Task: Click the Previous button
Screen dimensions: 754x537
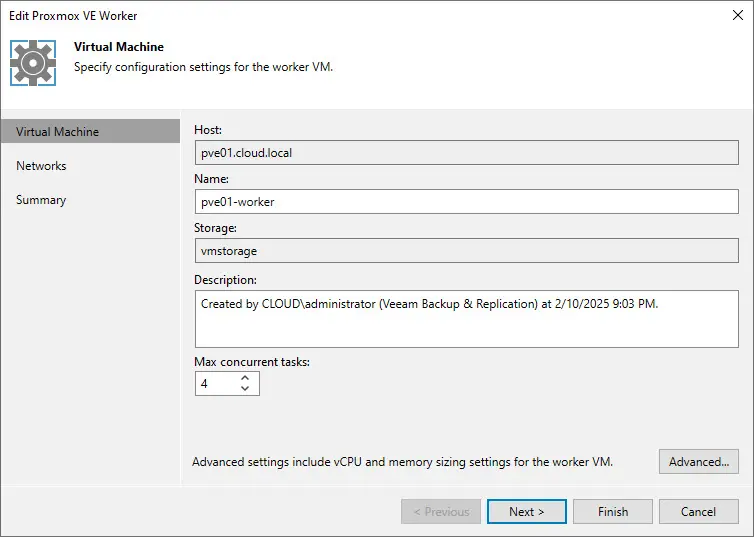Action: click(441, 512)
